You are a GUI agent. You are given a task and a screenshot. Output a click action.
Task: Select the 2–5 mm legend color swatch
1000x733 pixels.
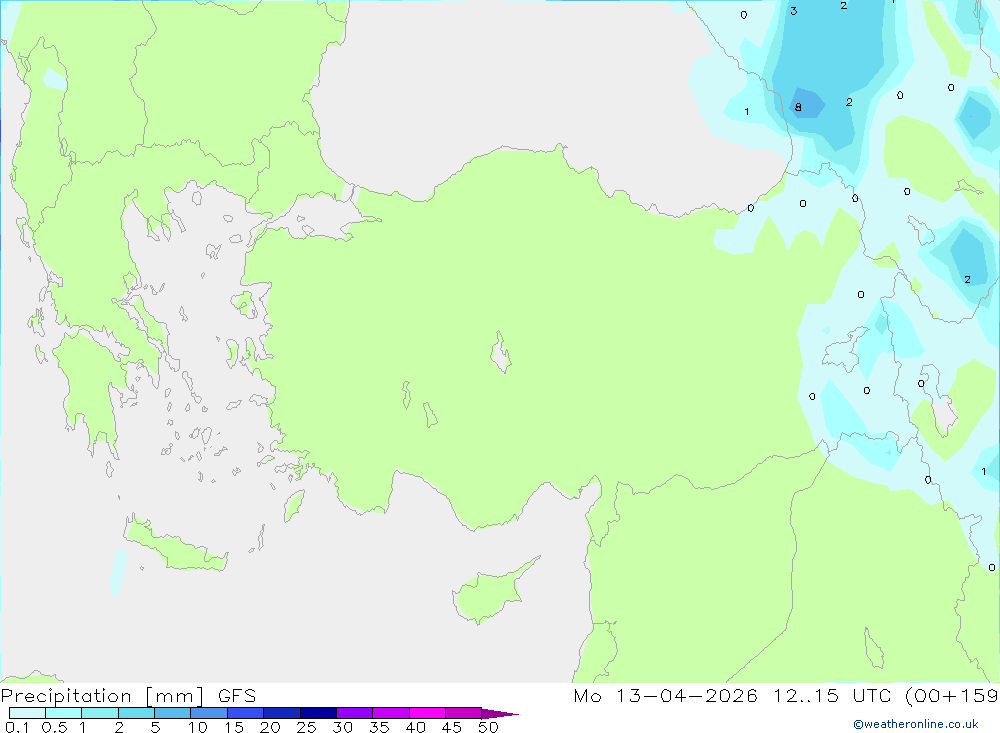(136, 713)
